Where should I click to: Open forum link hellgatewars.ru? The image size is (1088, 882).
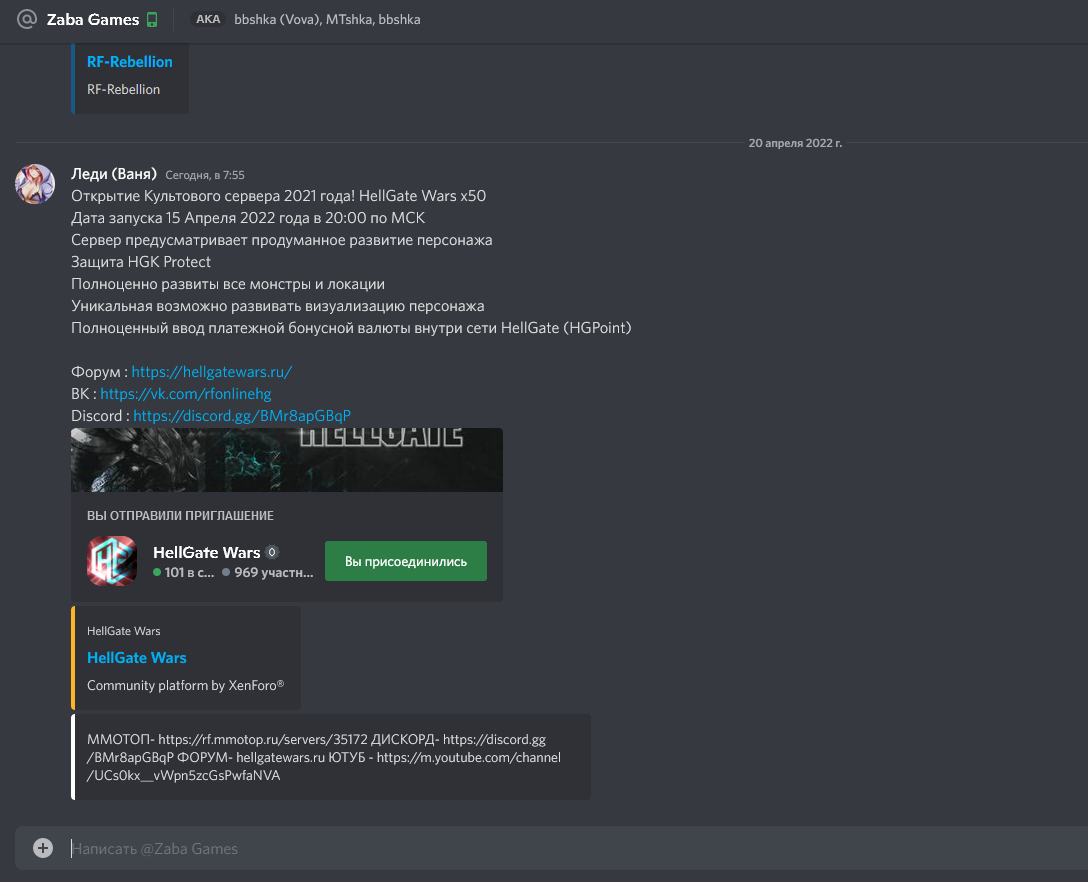[212, 372]
